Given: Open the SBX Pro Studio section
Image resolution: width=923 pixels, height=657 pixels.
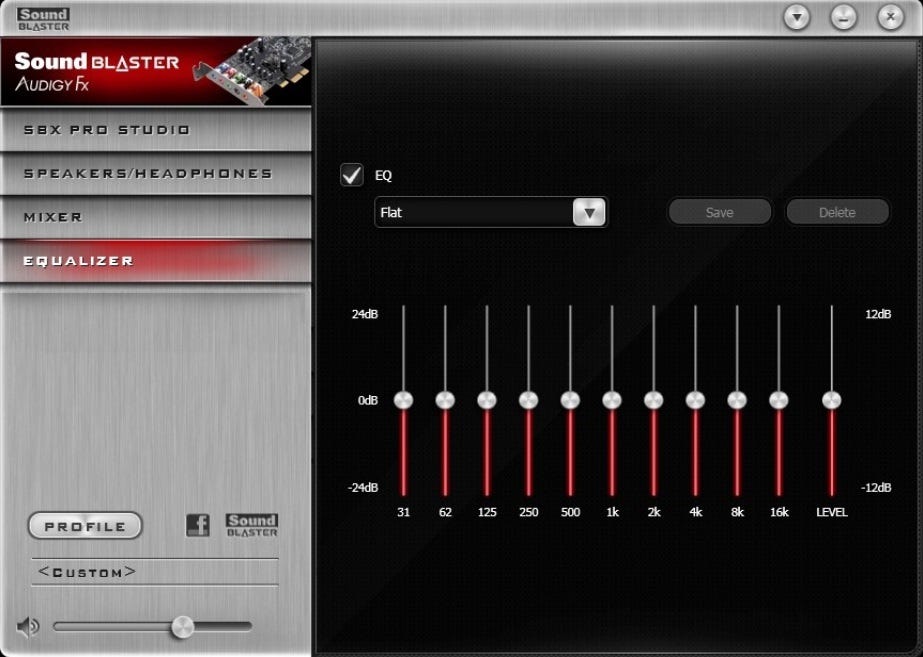Looking at the screenshot, I should click(156, 130).
